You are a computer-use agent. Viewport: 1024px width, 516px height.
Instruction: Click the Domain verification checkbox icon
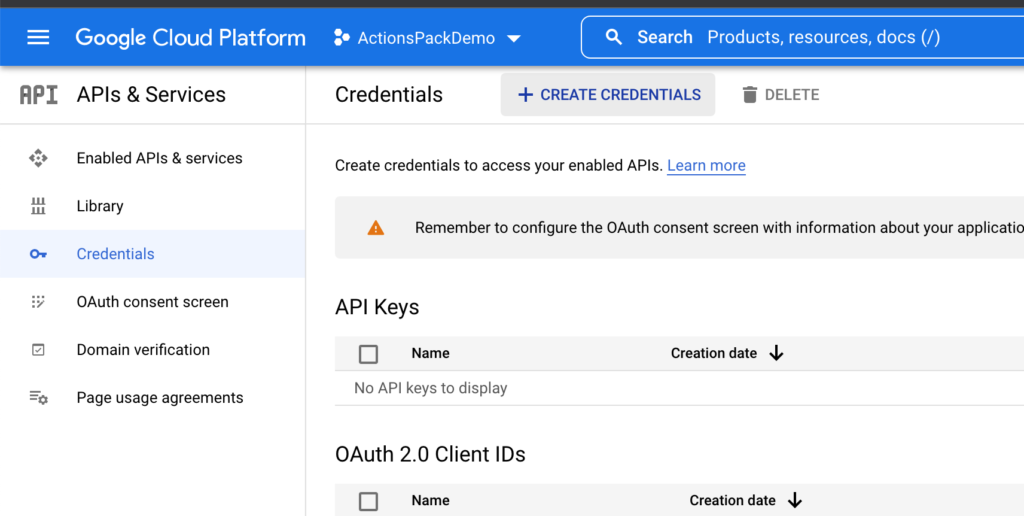38,350
